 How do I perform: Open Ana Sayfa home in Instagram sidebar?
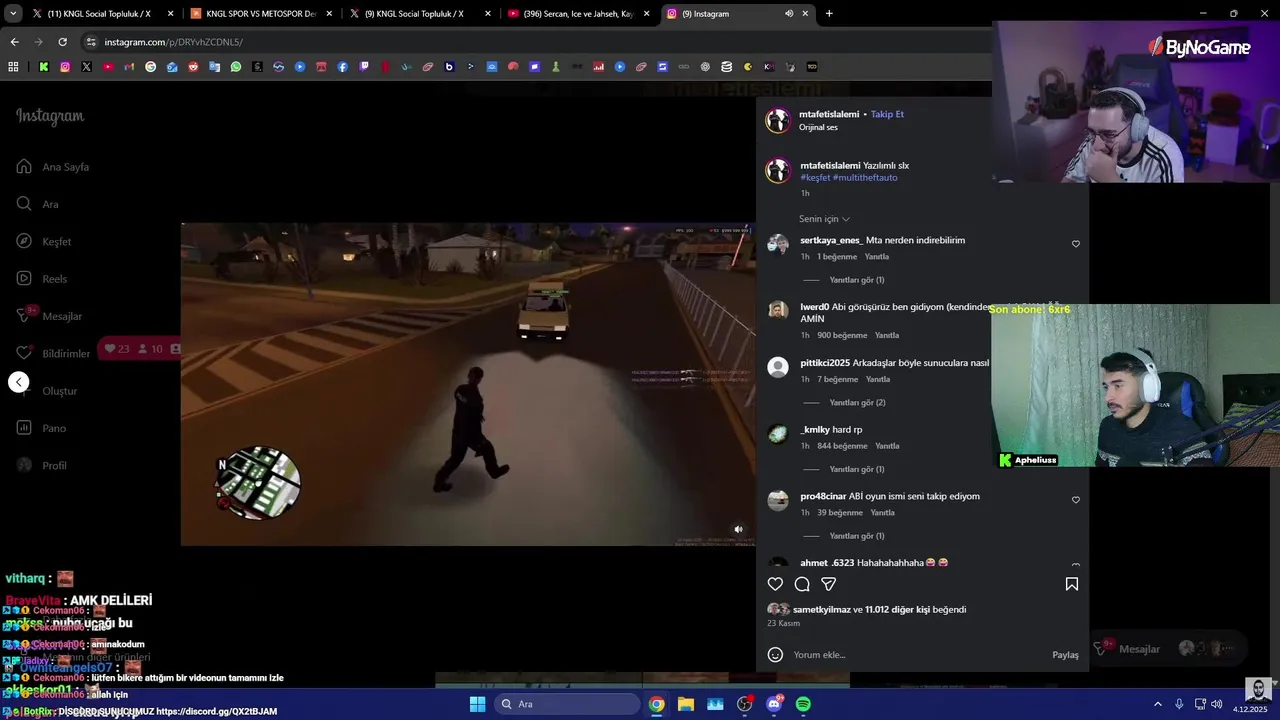(x=53, y=167)
